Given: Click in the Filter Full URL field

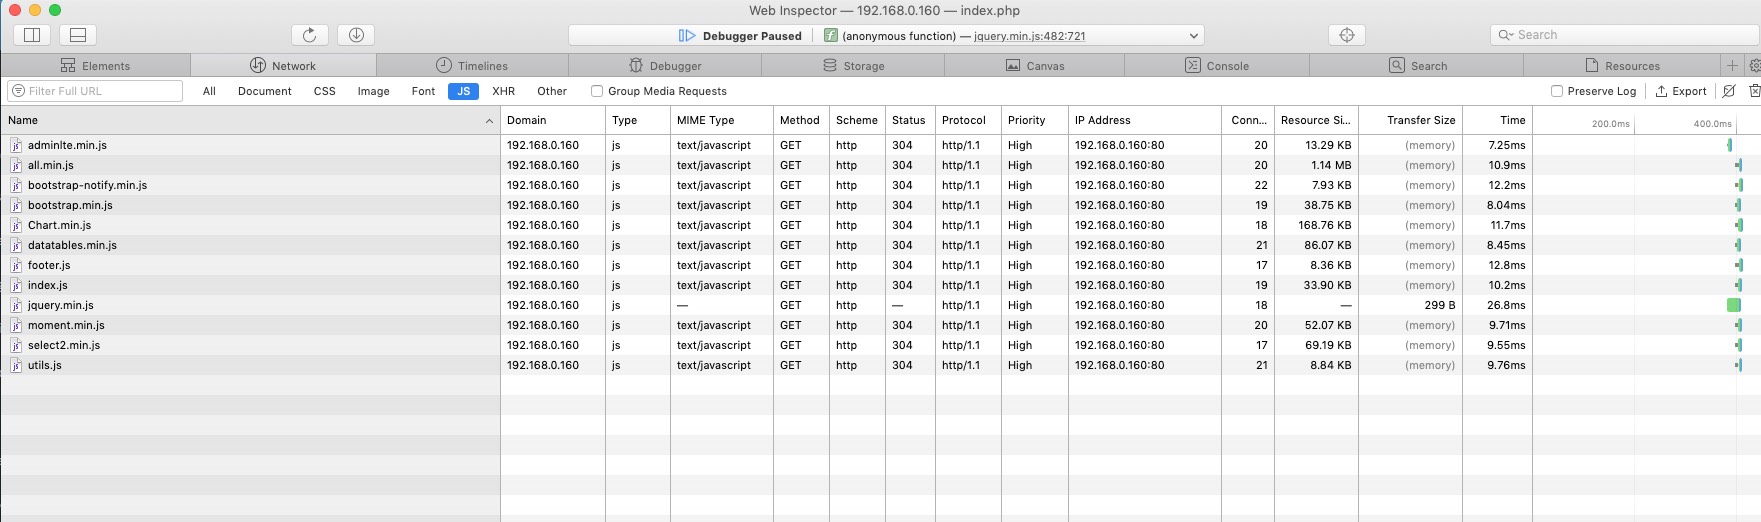Looking at the screenshot, I should click(x=95, y=91).
